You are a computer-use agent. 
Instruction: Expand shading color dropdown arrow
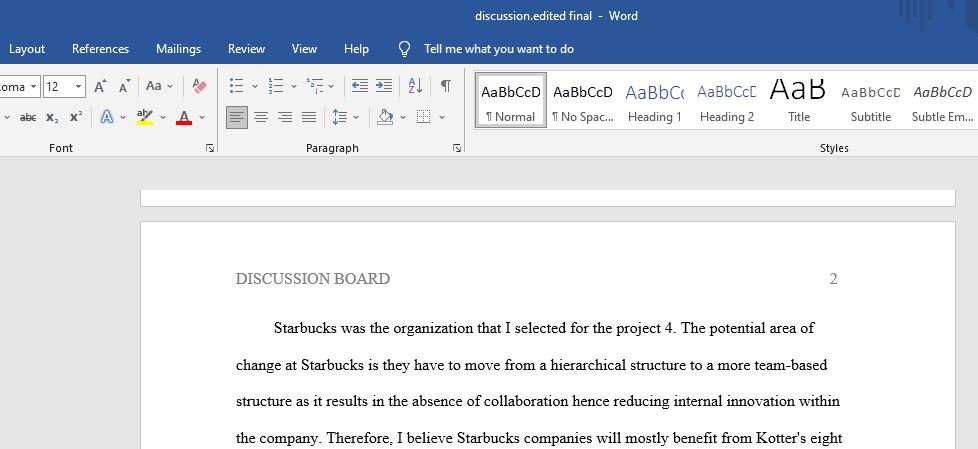tap(403, 117)
